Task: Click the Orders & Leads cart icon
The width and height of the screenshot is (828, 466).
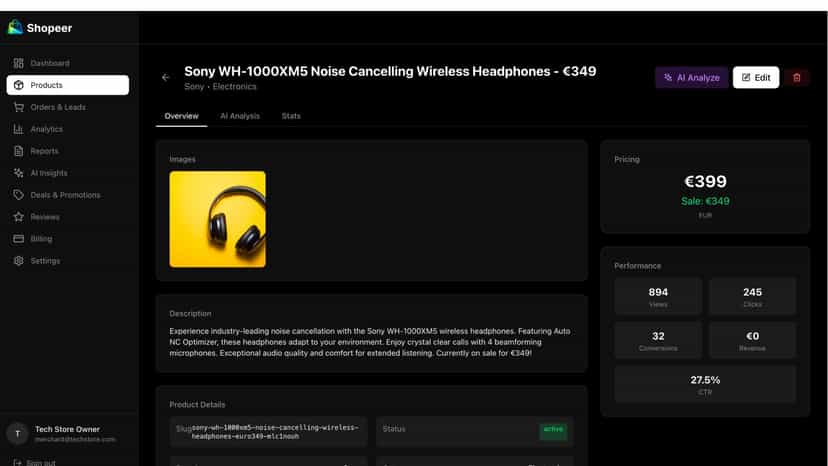Action: [x=18, y=107]
